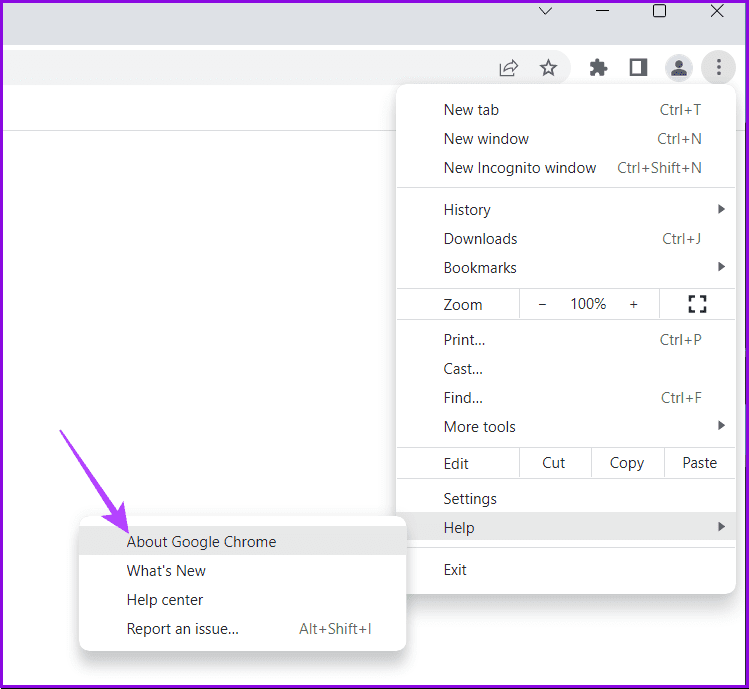The width and height of the screenshot is (749, 689).
Task: Select Exit from the menu
Action: [570, 570]
